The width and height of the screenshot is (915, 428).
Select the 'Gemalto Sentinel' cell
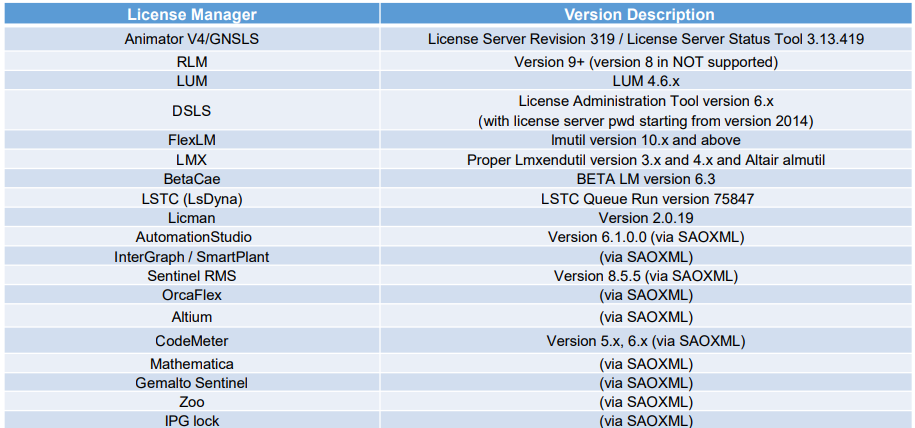click(x=192, y=383)
